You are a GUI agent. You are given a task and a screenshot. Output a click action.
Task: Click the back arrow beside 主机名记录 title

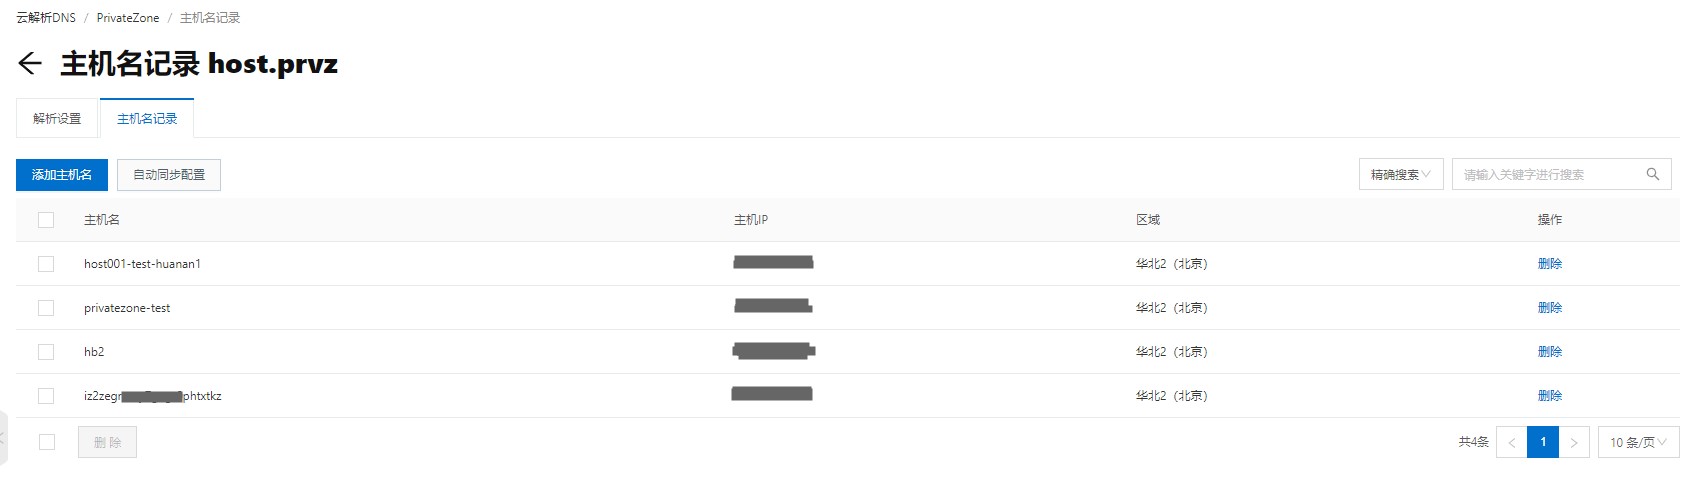click(30, 64)
